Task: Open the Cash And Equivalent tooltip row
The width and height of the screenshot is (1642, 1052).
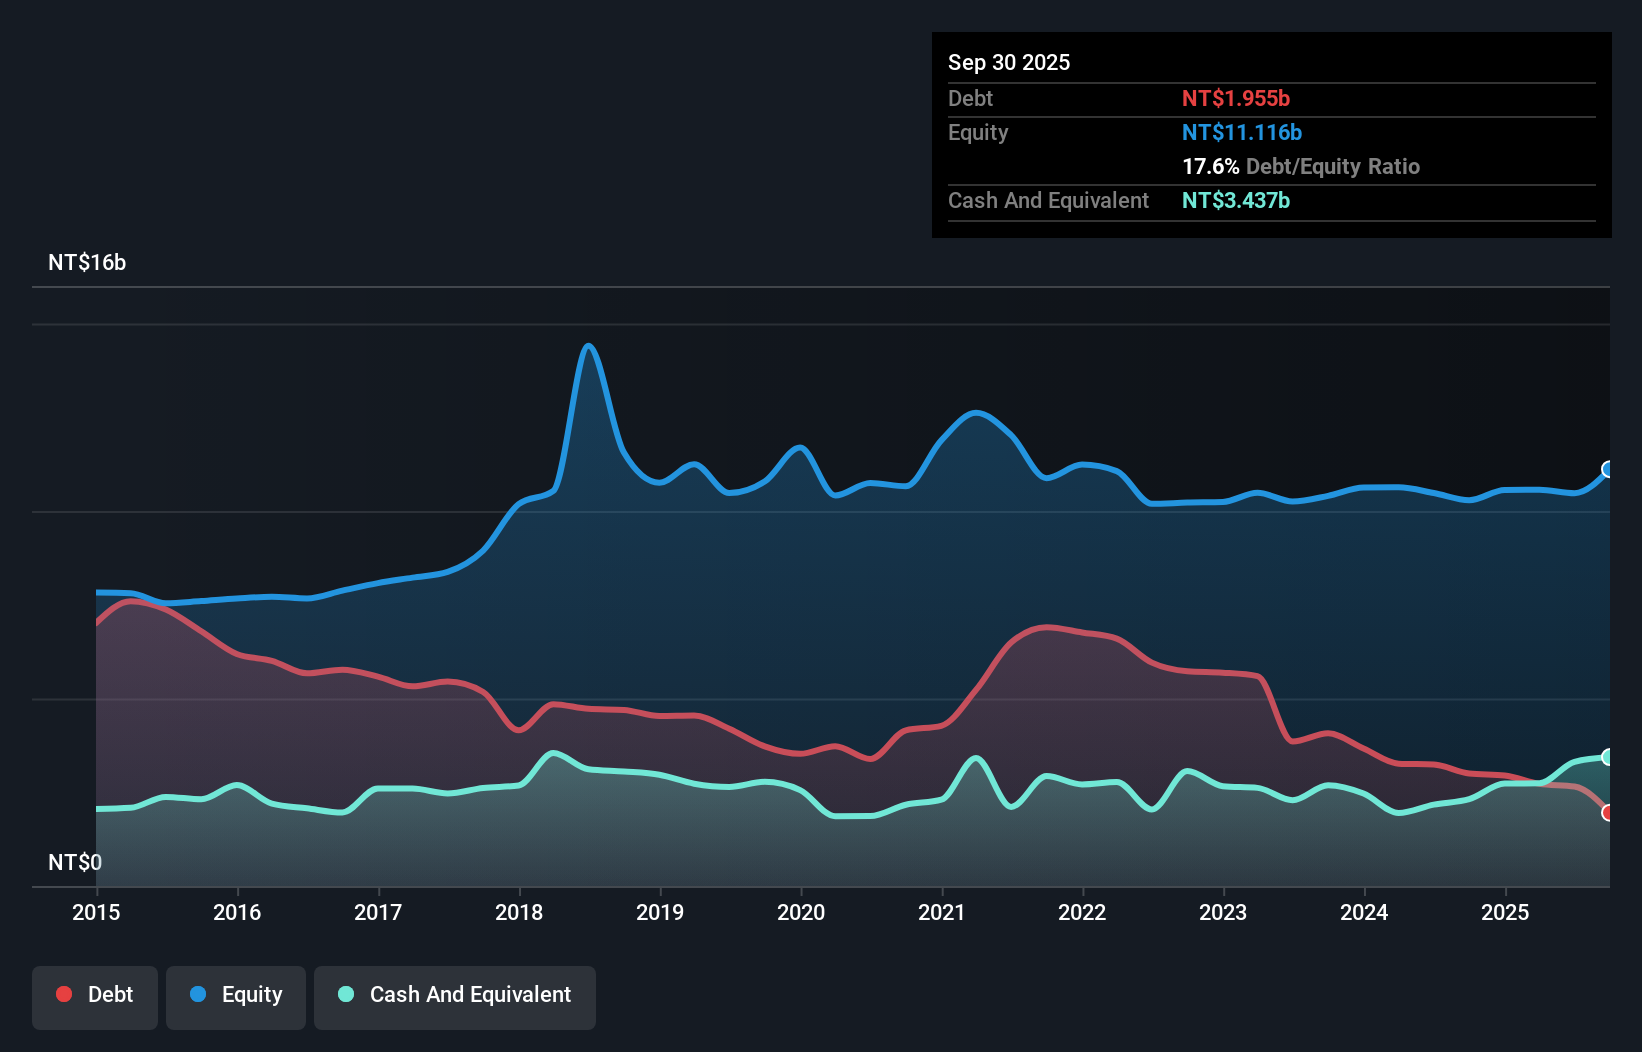Action: click(x=1048, y=200)
